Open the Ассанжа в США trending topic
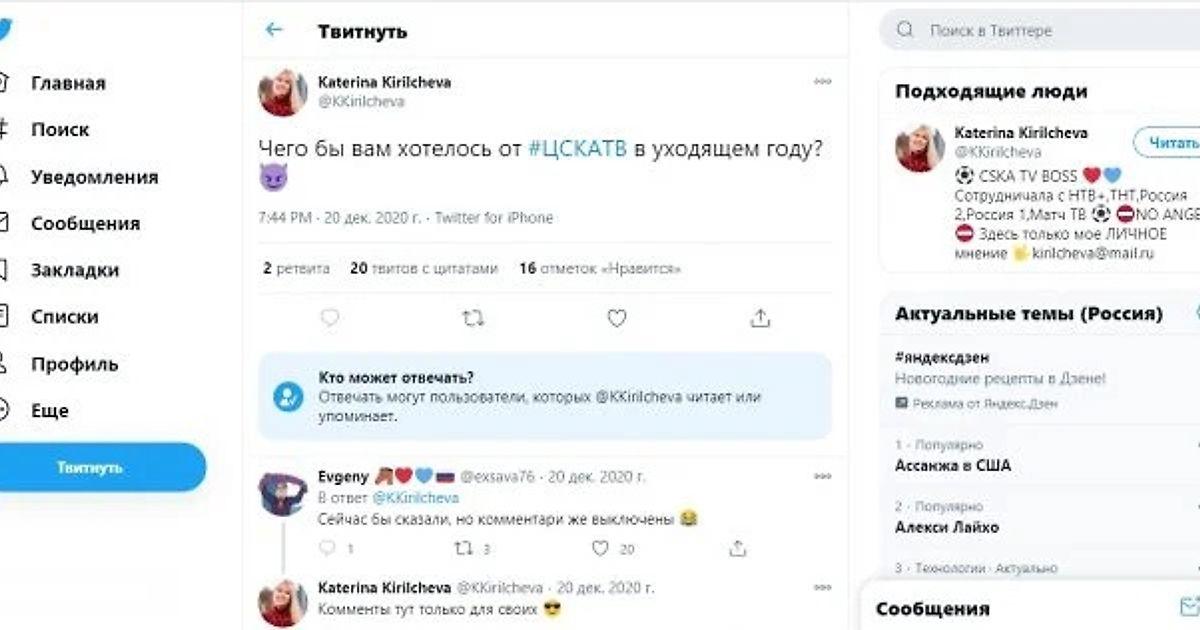 point(953,465)
